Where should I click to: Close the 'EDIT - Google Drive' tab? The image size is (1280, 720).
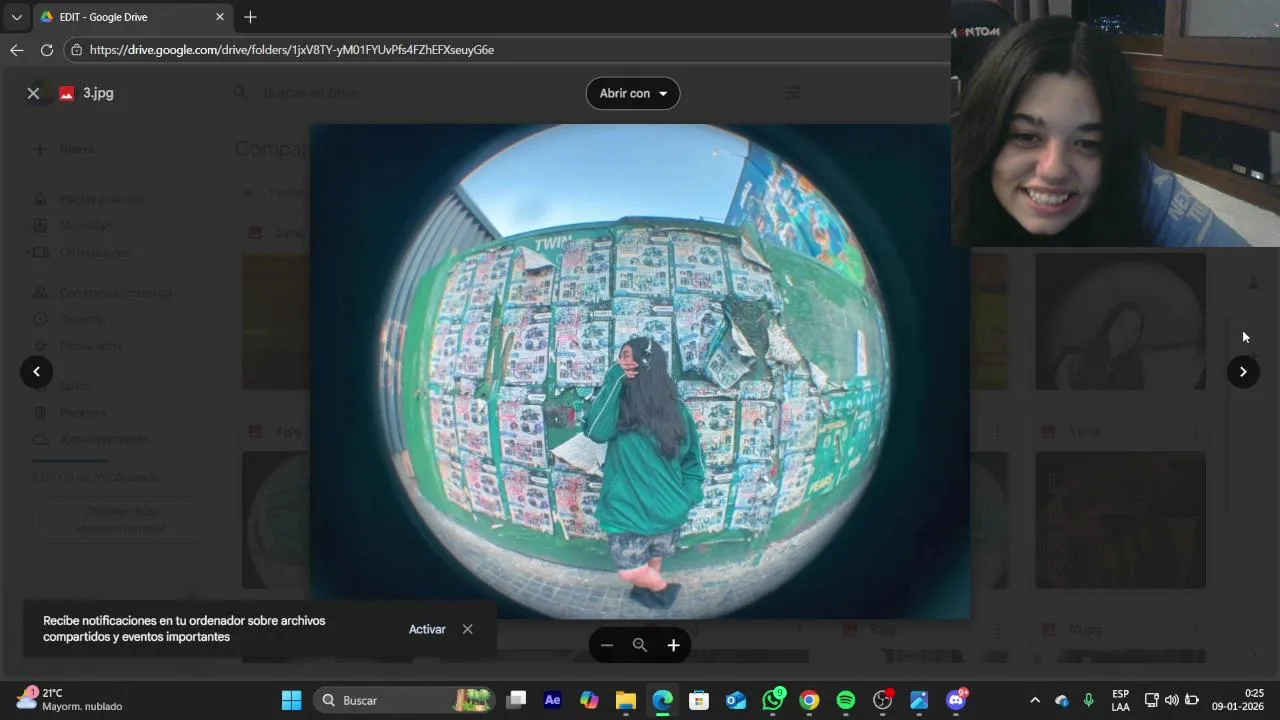click(x=220, y=17)
